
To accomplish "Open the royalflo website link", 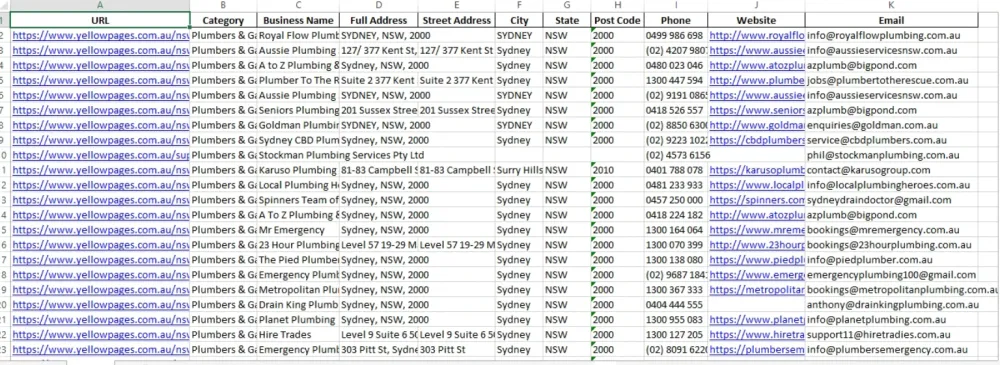I will click(757, 35).
